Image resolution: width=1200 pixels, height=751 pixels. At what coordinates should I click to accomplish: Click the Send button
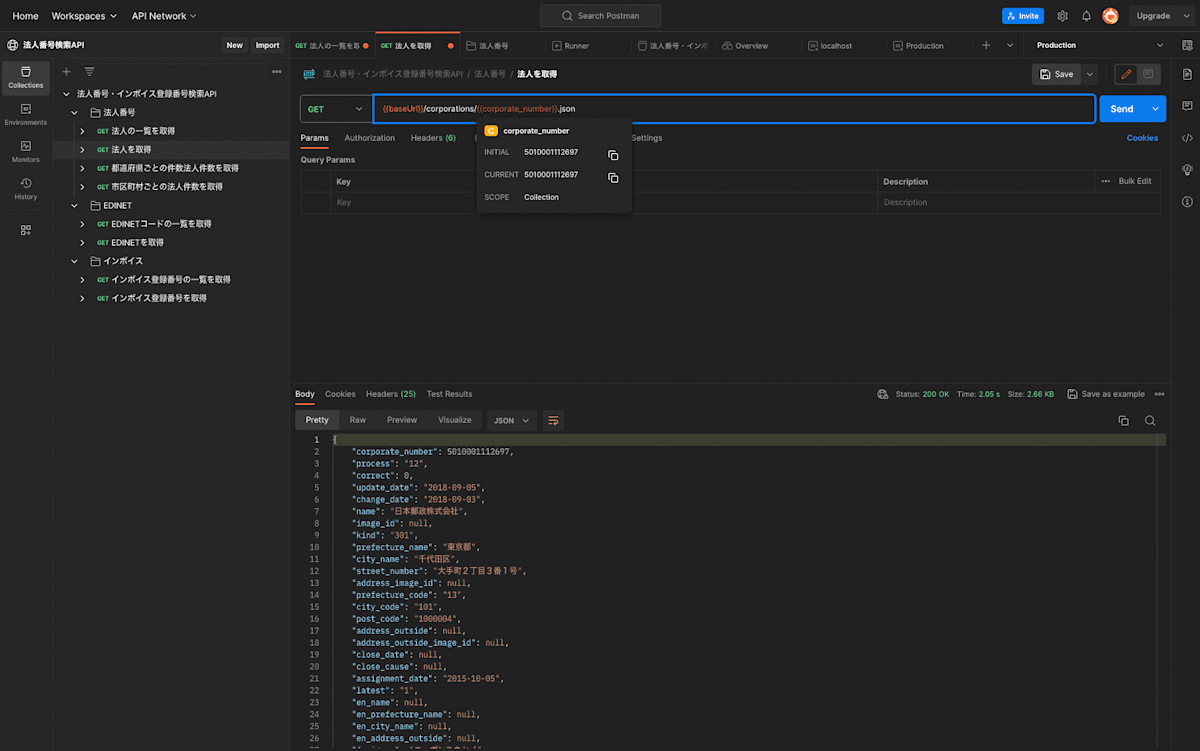coord(1121,109)
